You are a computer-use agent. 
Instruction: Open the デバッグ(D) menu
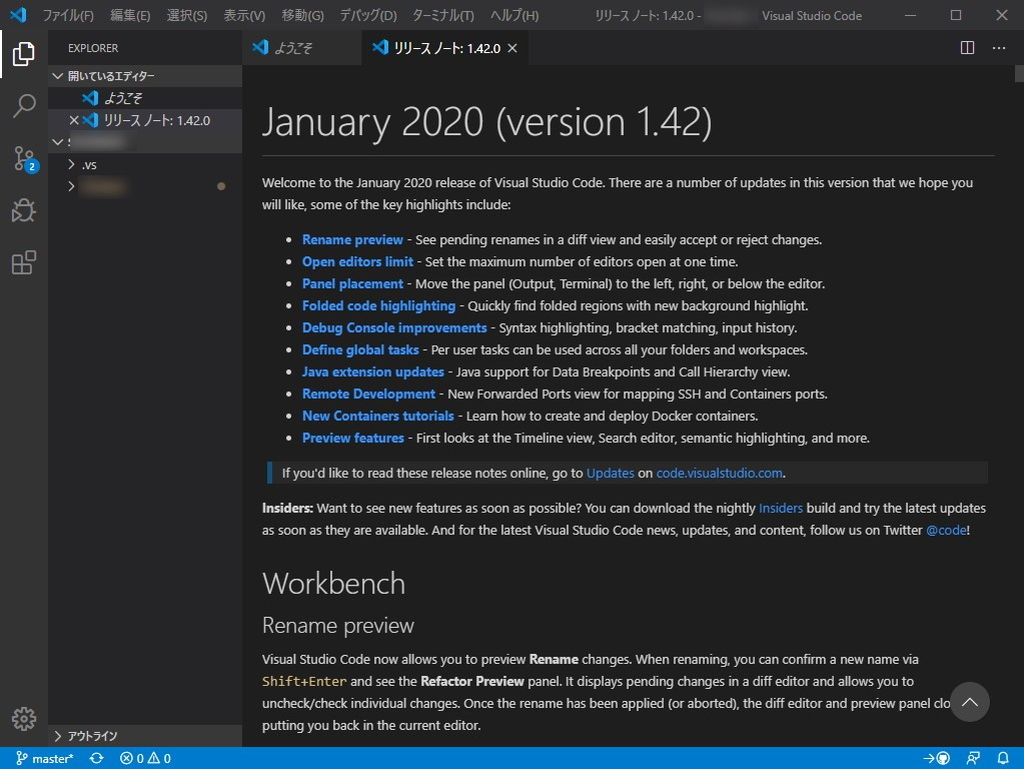pyautogui.click(x=368, y=15)
